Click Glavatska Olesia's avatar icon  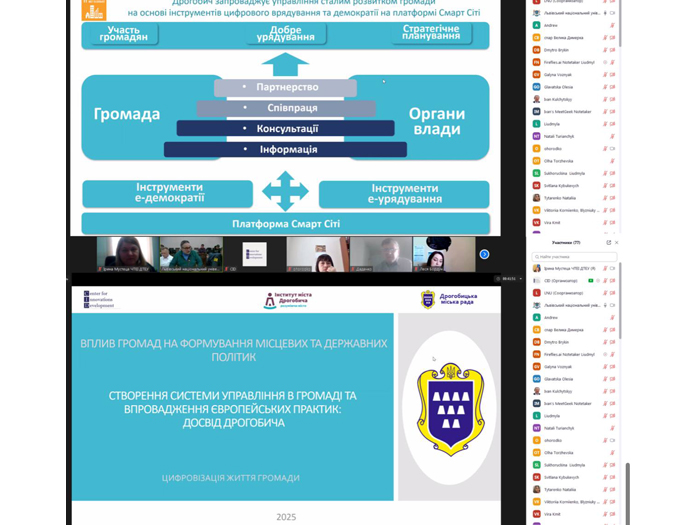pyautogui.click(x=537, y=377)
